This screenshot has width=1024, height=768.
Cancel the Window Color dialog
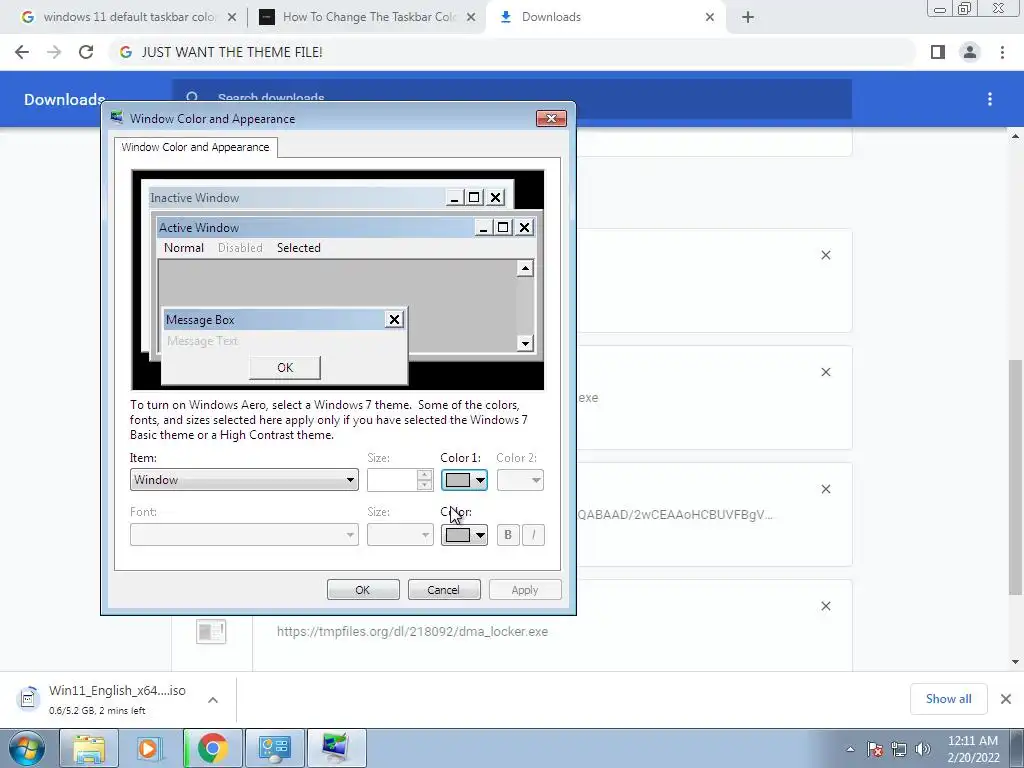pos(444,590)
